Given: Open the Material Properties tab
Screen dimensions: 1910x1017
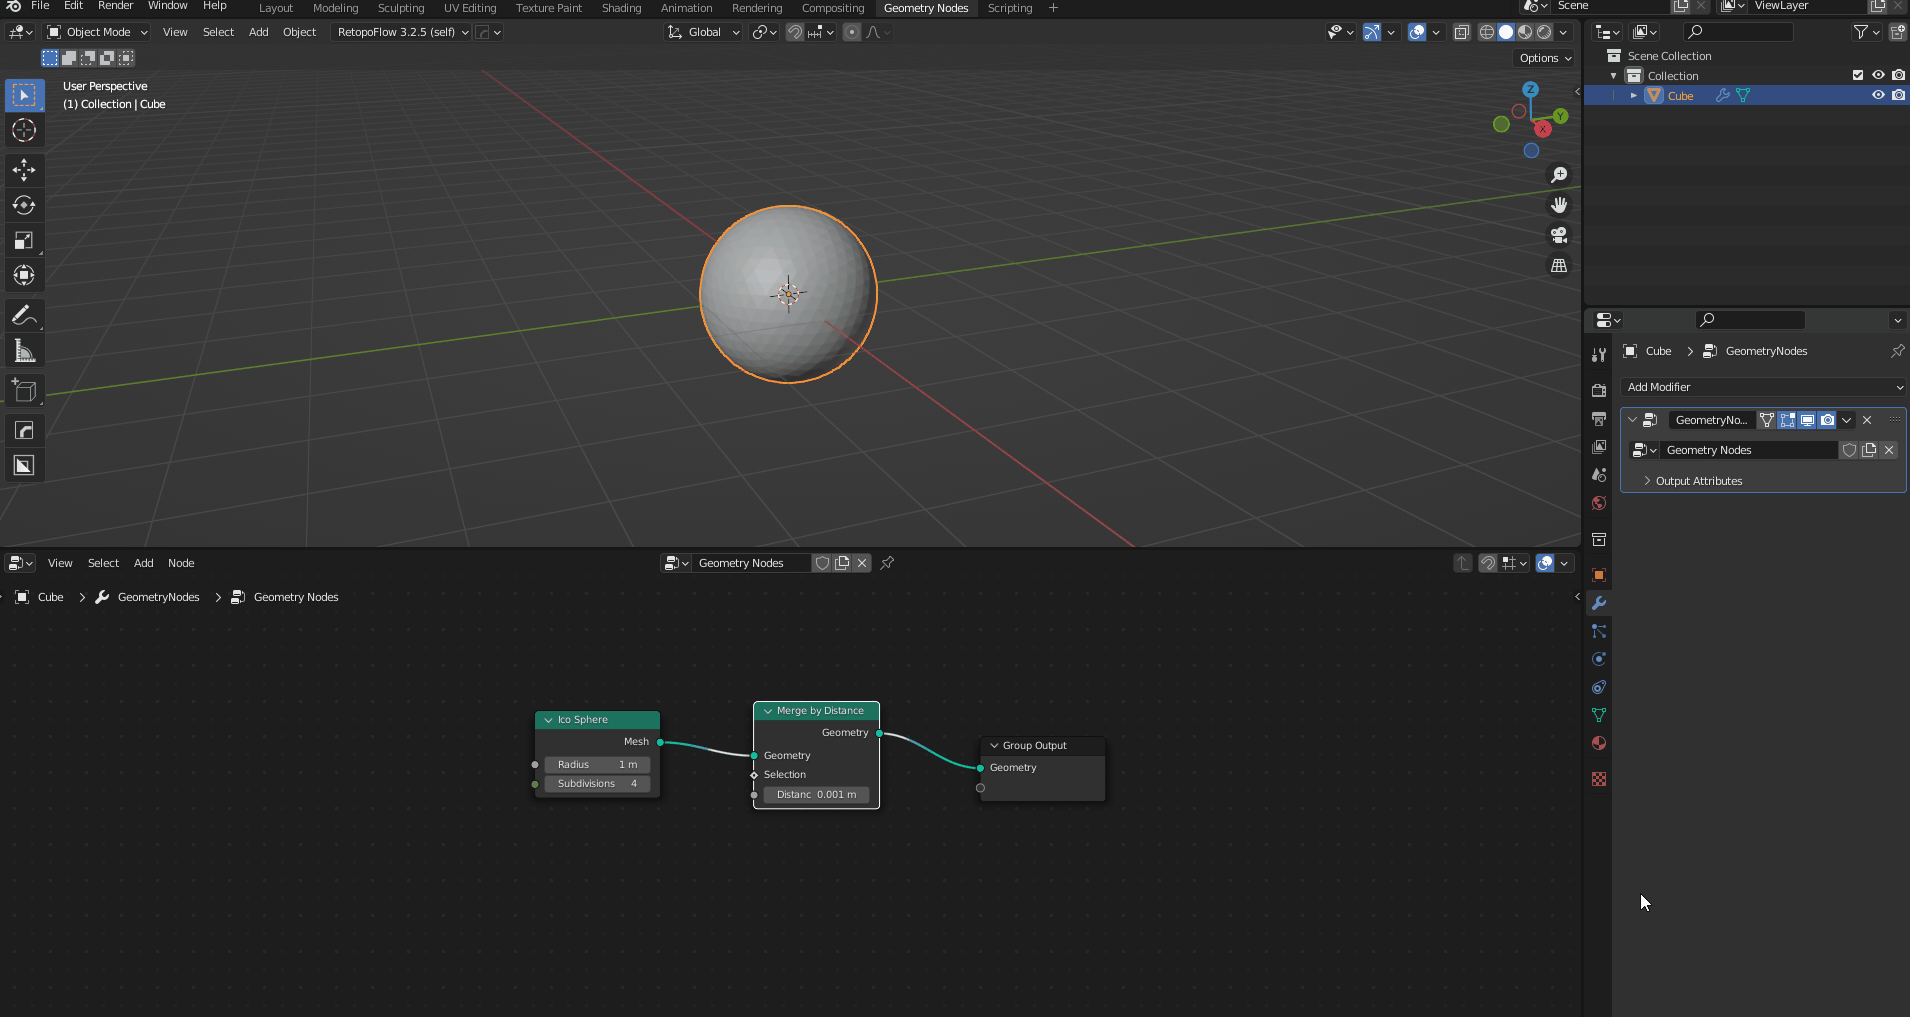Looking at the screenshot, I should [x=1599, y=743].
